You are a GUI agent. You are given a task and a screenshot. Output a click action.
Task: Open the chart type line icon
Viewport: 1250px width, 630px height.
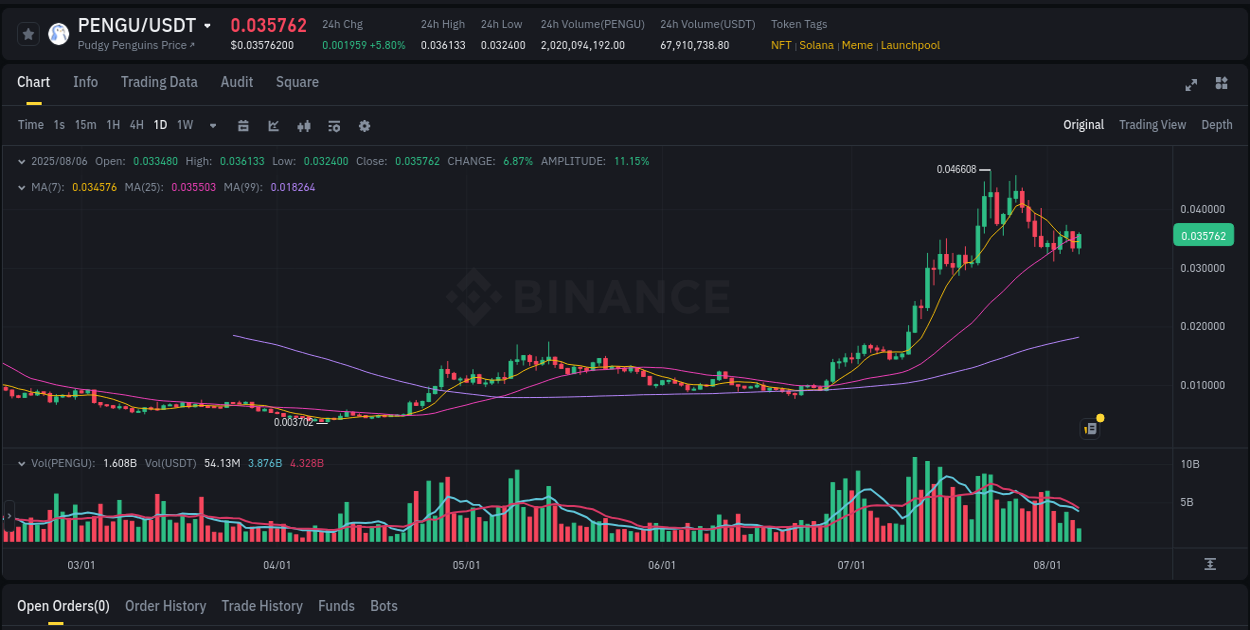[272, 126]
